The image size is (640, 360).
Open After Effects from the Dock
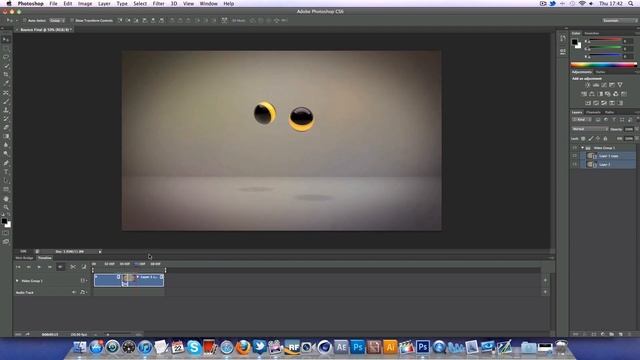(341, 347)
